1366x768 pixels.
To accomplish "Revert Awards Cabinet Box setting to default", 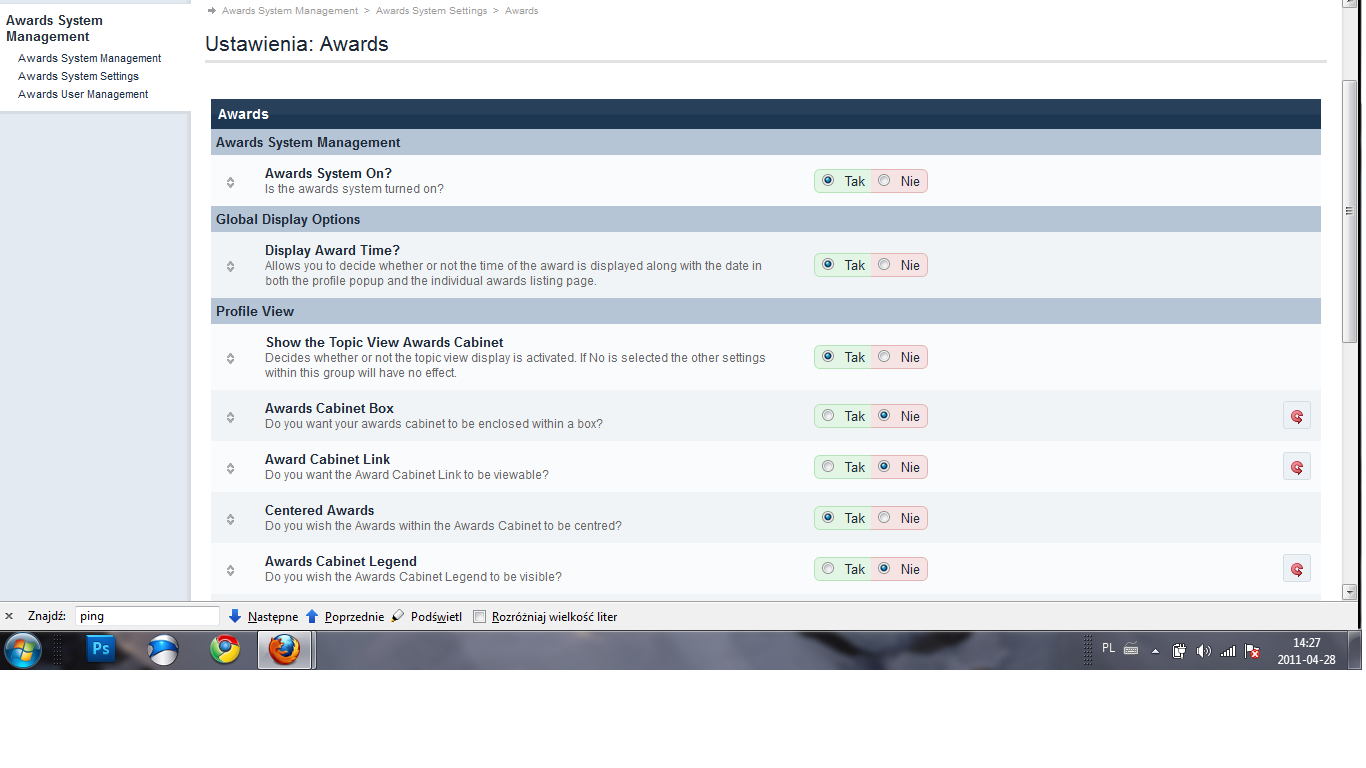I will (1296, 416).
